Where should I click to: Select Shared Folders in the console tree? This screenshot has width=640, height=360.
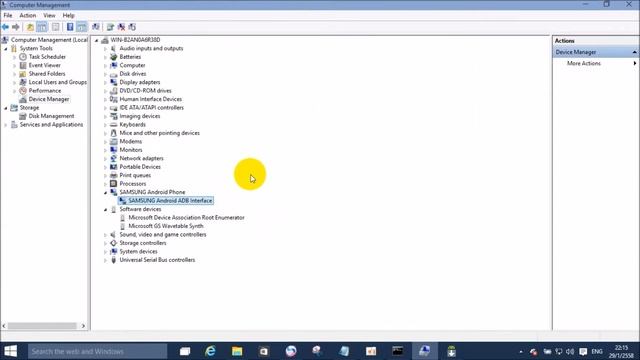[x=47, y=74]
